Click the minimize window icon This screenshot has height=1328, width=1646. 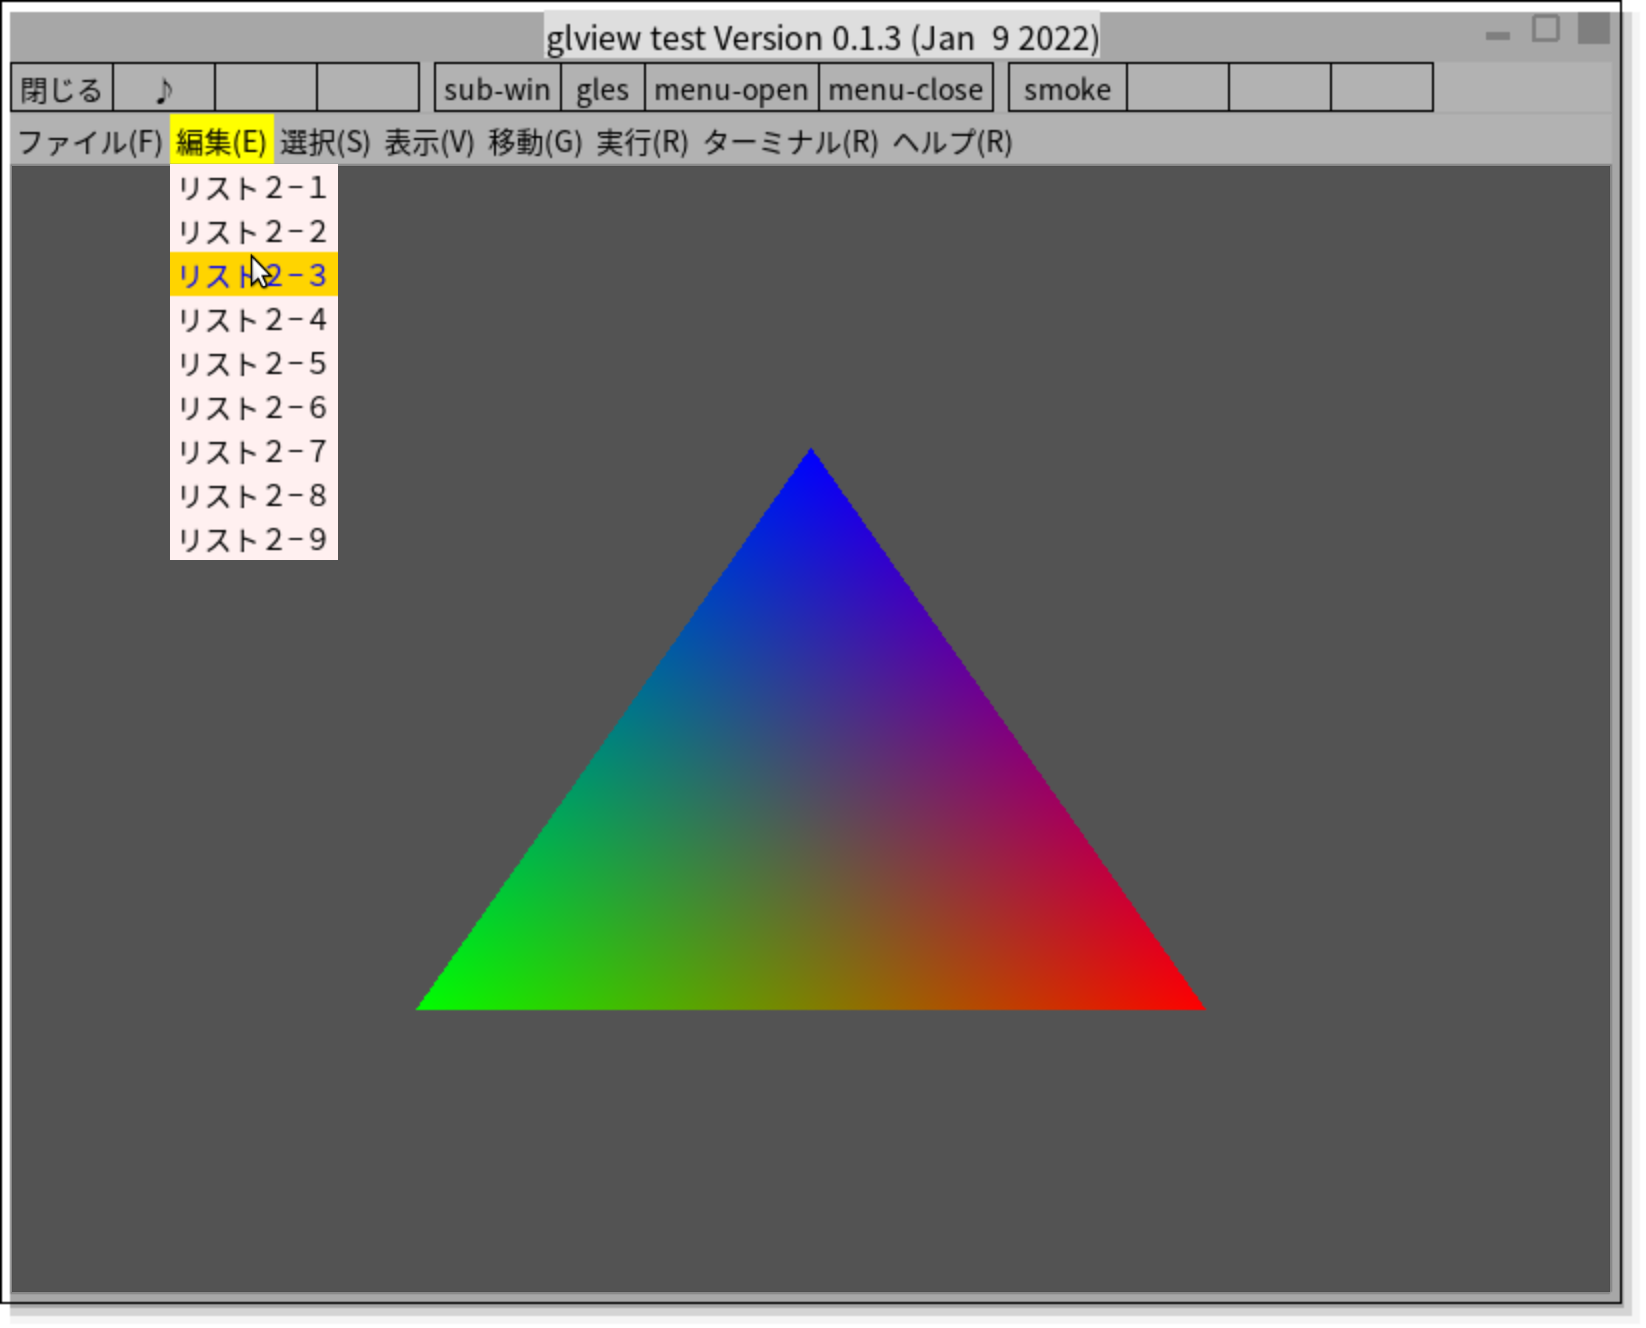(1497, 35)
